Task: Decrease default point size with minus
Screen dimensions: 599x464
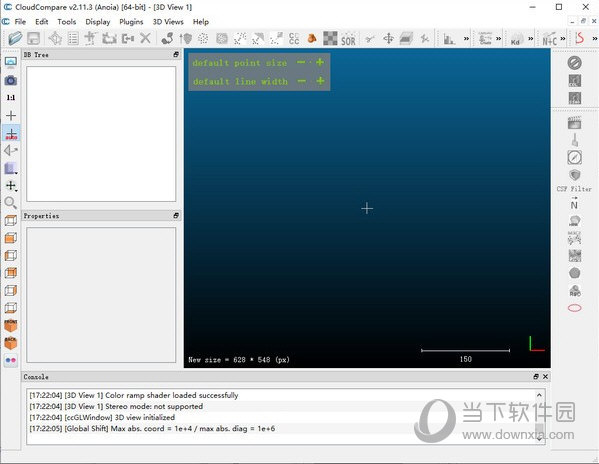Action: pos(301,62)
